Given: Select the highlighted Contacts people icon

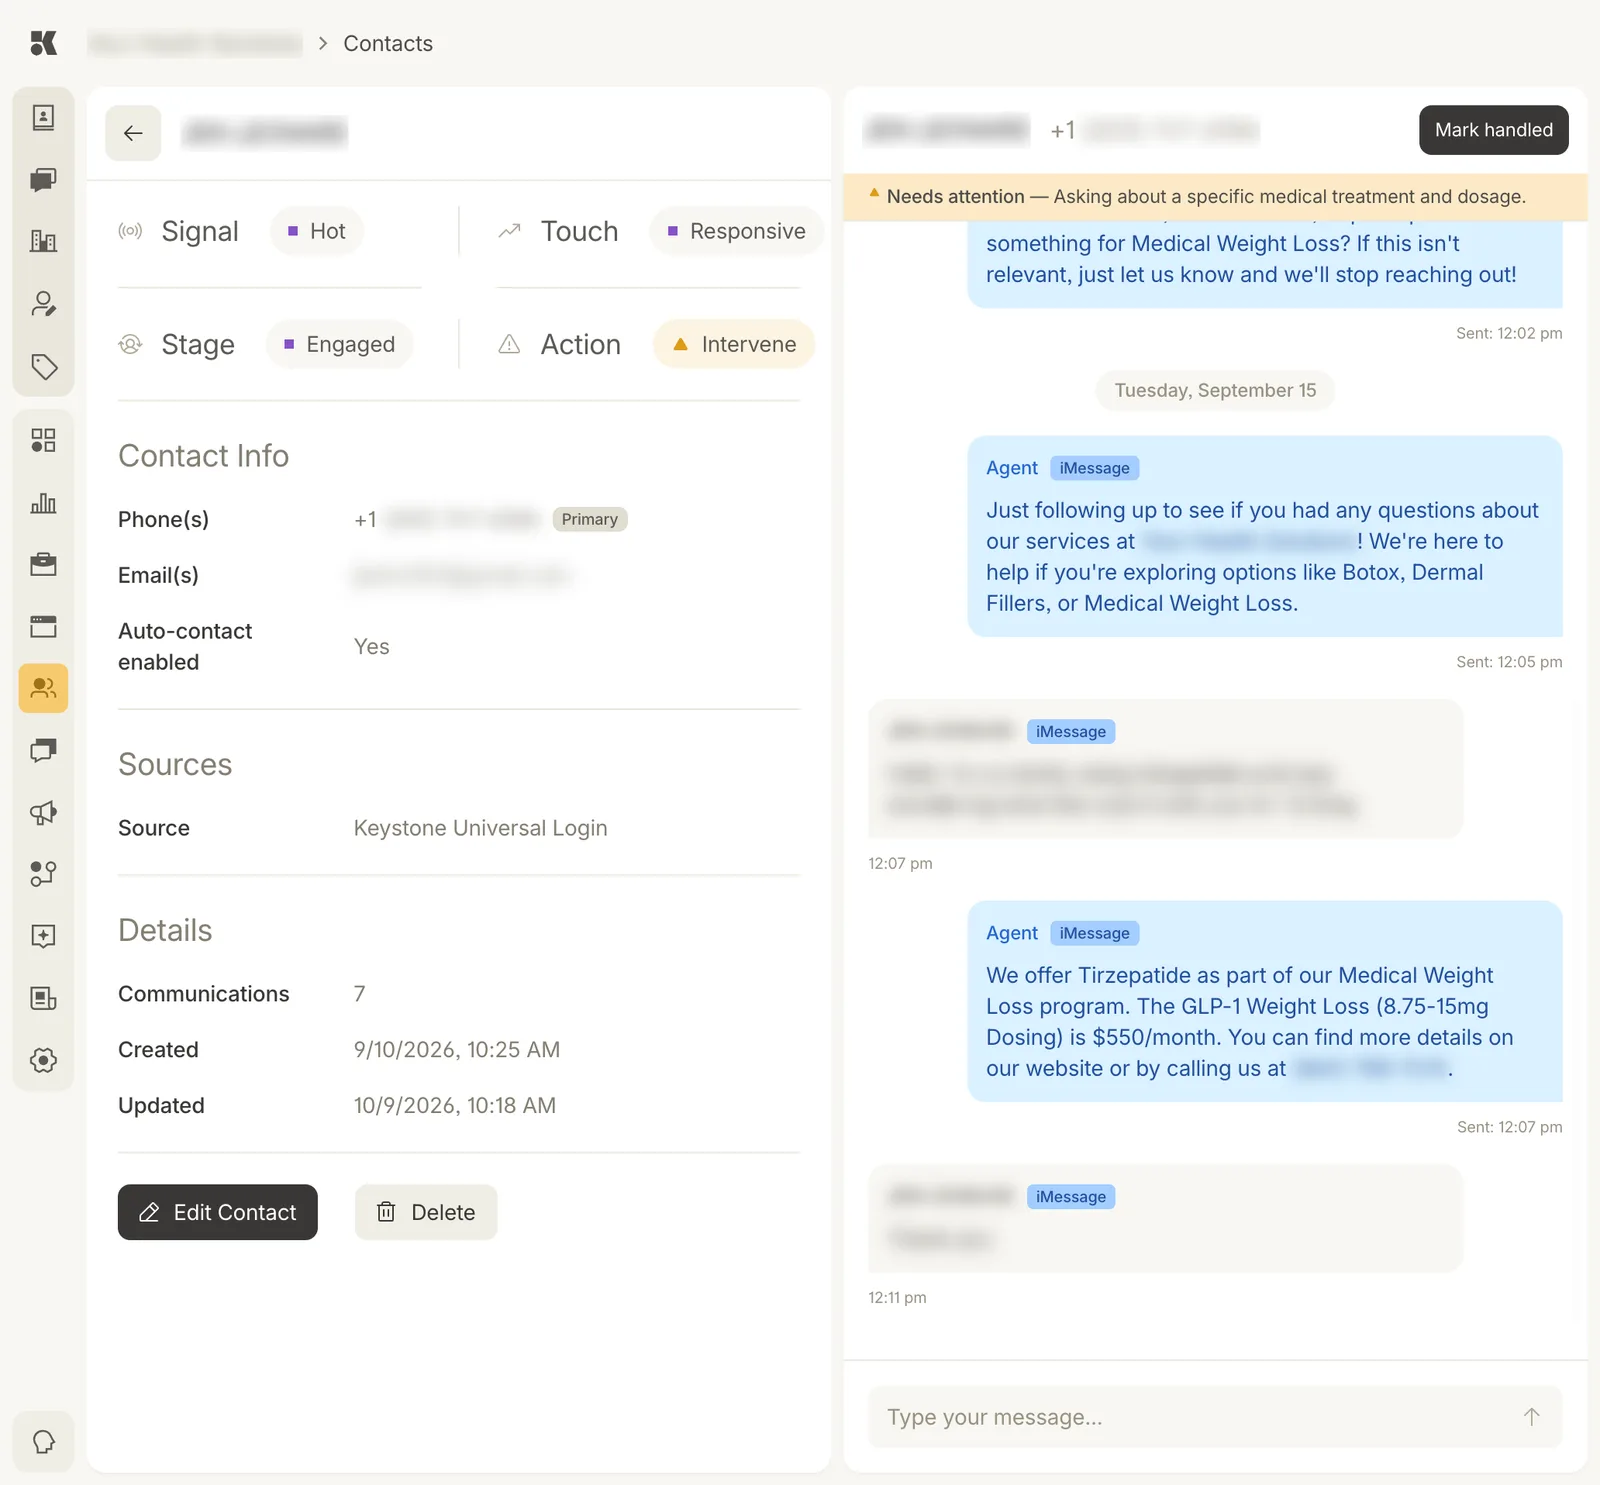Looking at the screenshot, I should (43, 688).
